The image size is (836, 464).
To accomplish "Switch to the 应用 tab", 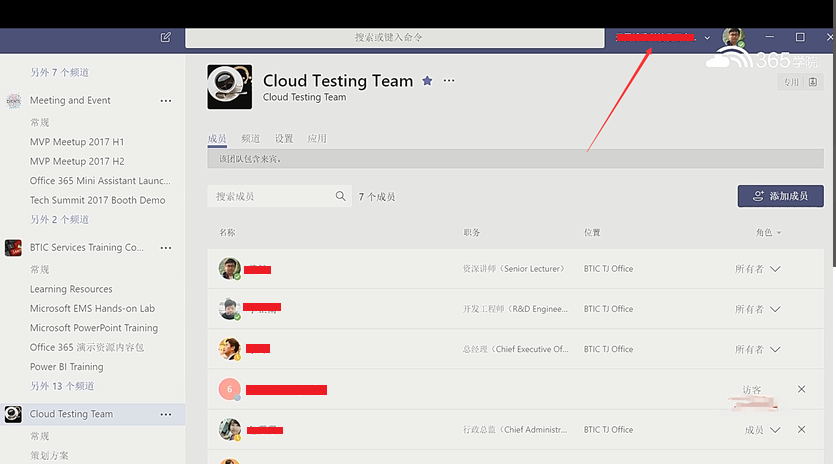I will coord(317,139).
